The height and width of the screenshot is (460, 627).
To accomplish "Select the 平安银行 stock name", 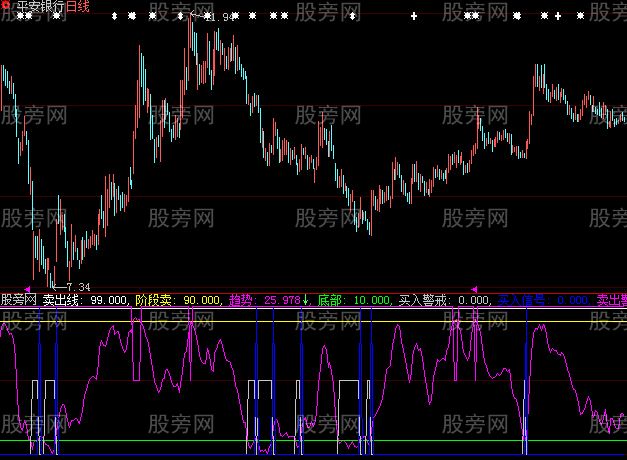I will 38,6.
